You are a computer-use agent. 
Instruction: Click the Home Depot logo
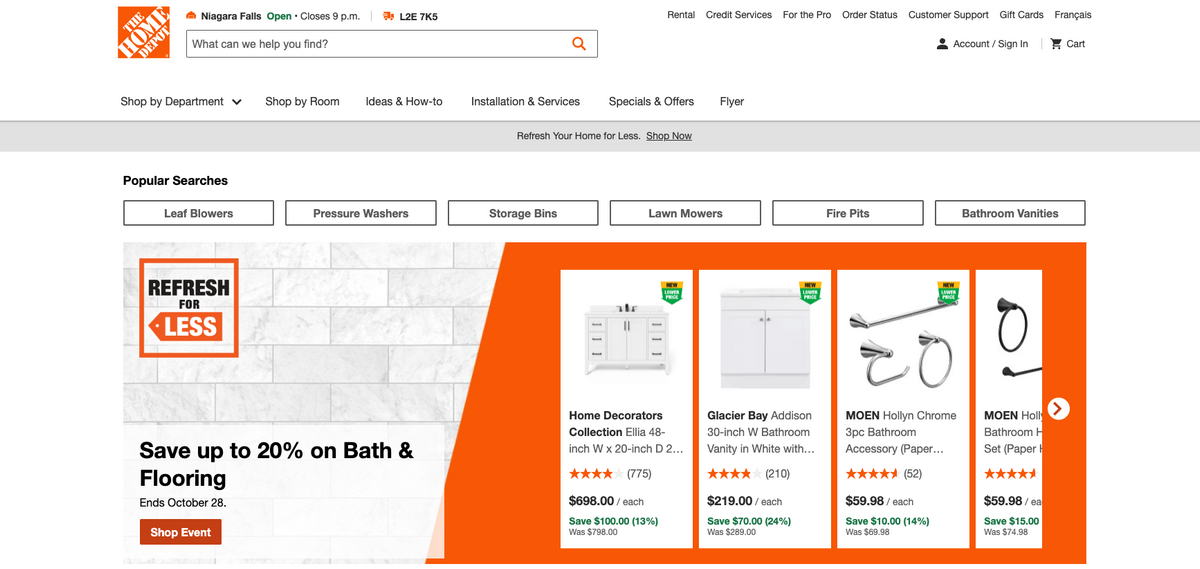(x=143, y=32)
